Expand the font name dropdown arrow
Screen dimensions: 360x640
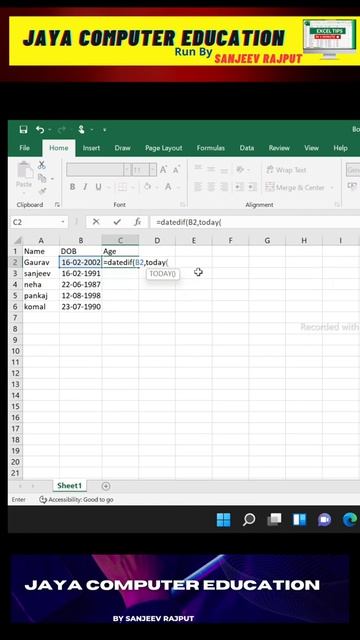pos(127,169)
